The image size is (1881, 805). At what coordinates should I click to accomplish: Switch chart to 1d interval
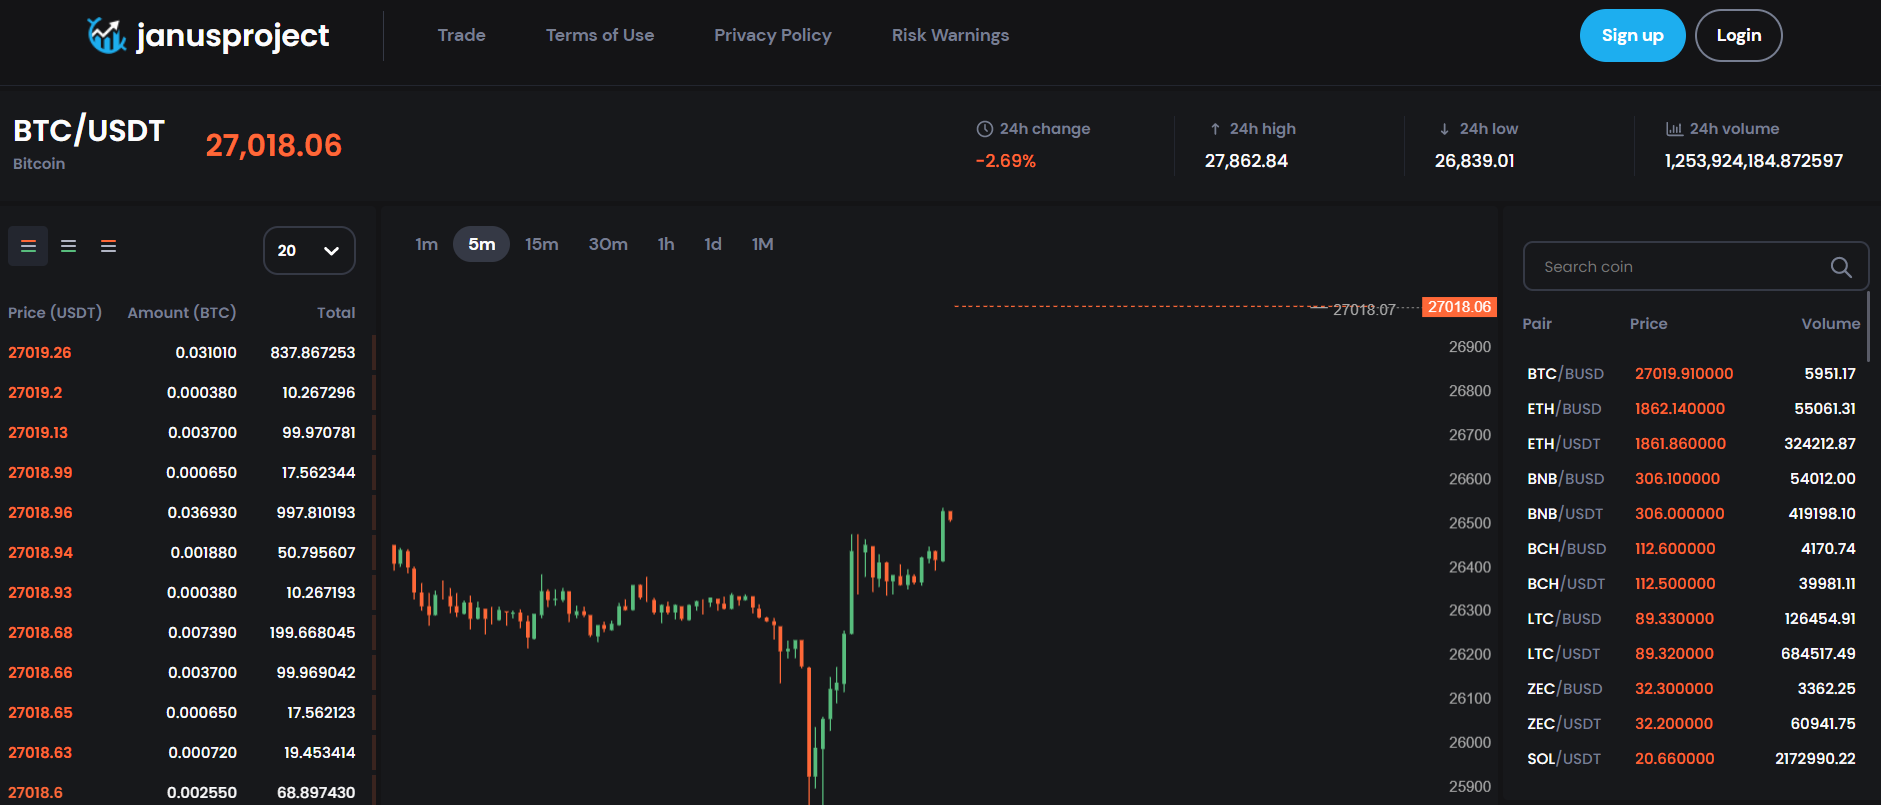(x=712, y=244)
